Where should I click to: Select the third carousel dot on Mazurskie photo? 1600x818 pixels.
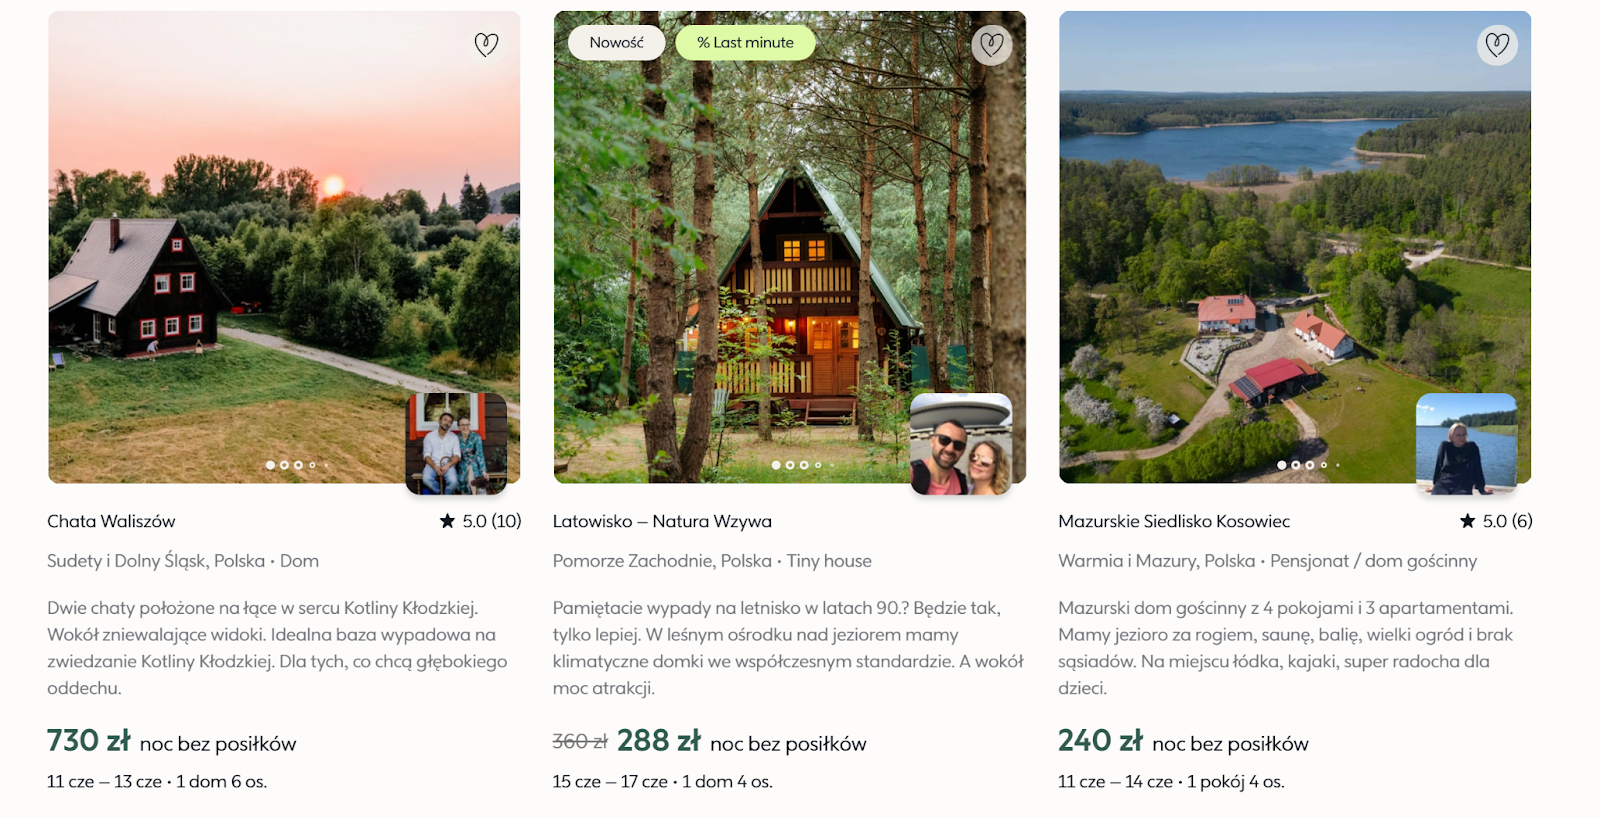click(1310, 465)
